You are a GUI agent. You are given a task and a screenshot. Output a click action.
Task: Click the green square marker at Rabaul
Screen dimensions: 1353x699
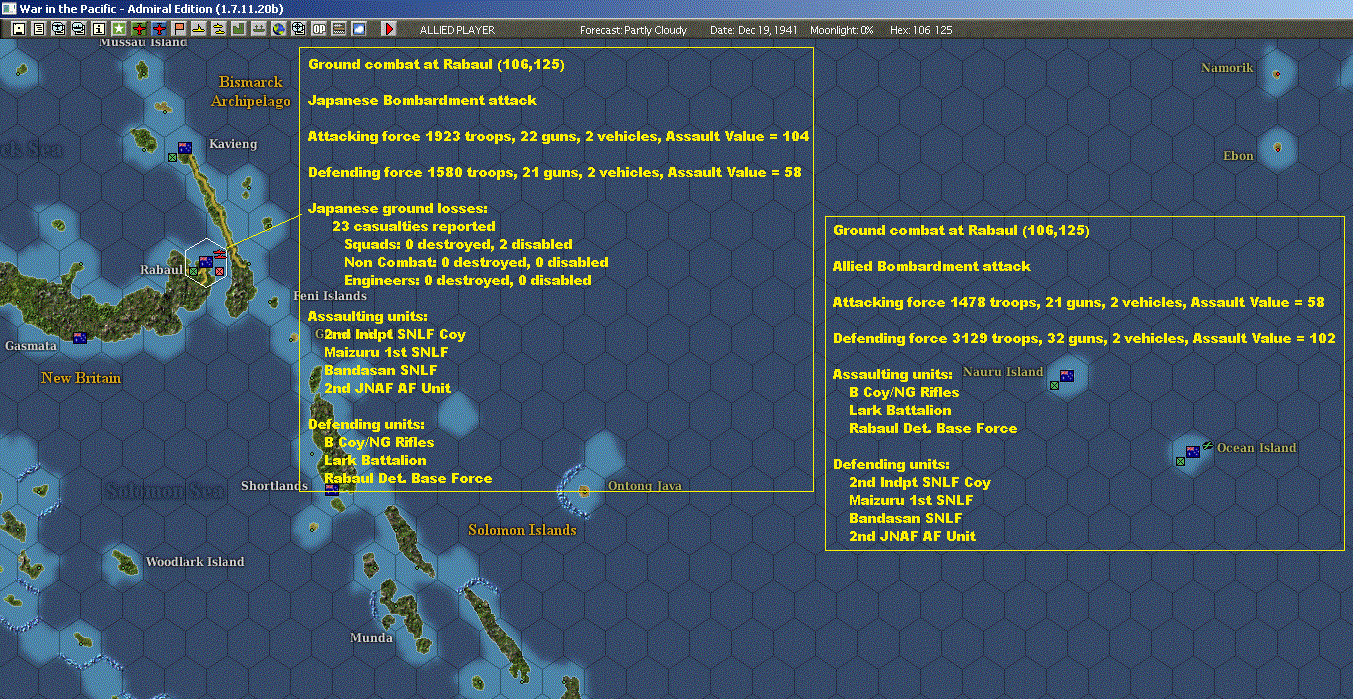coord(193,271)
